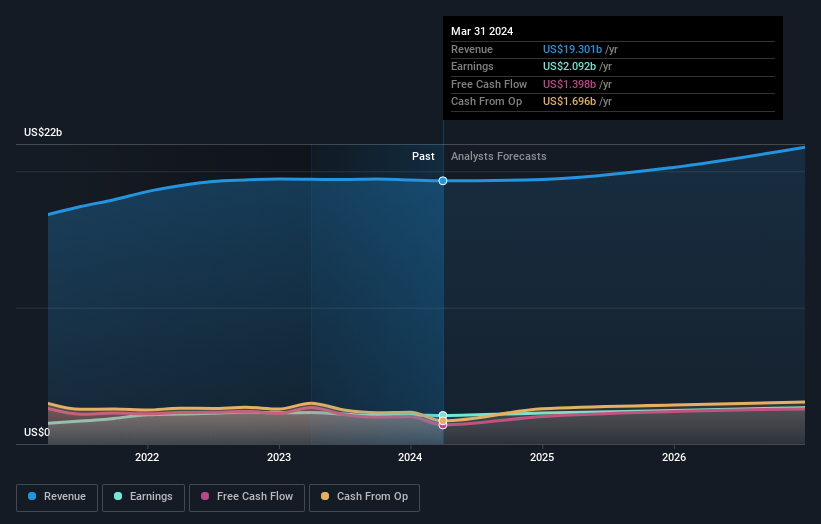The image size is (821, 524).
Task: Click the US$0 y-axis label
Action: tap(37, 432)
